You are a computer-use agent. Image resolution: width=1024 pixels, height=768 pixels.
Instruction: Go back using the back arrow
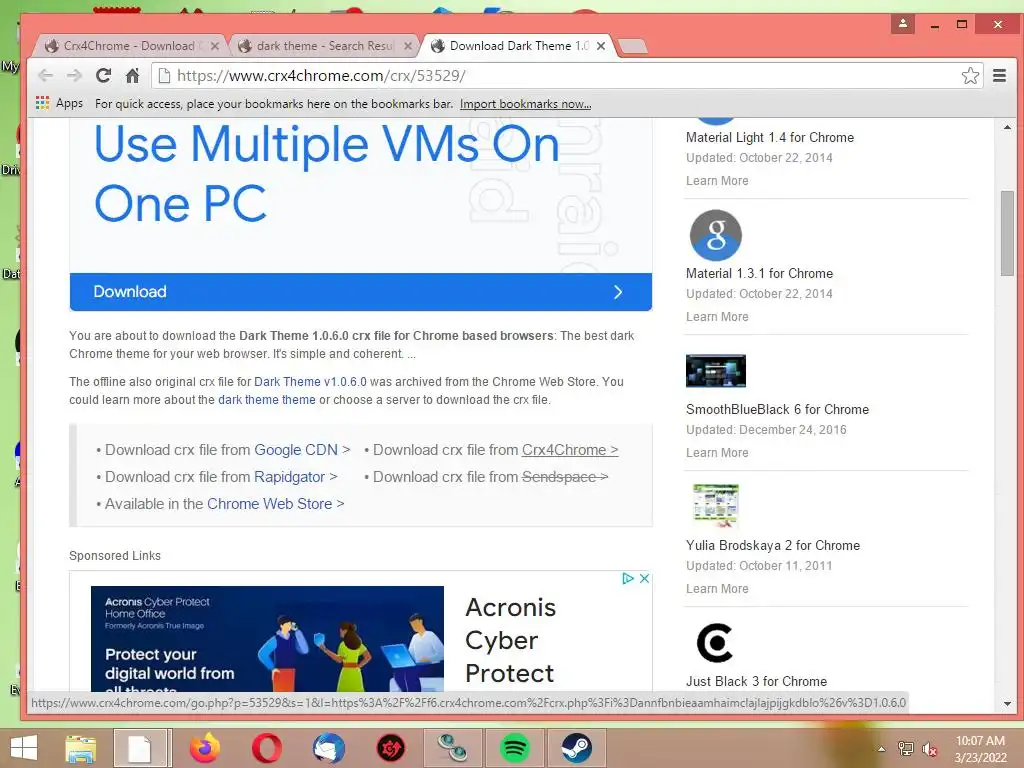tap(45, 75)
